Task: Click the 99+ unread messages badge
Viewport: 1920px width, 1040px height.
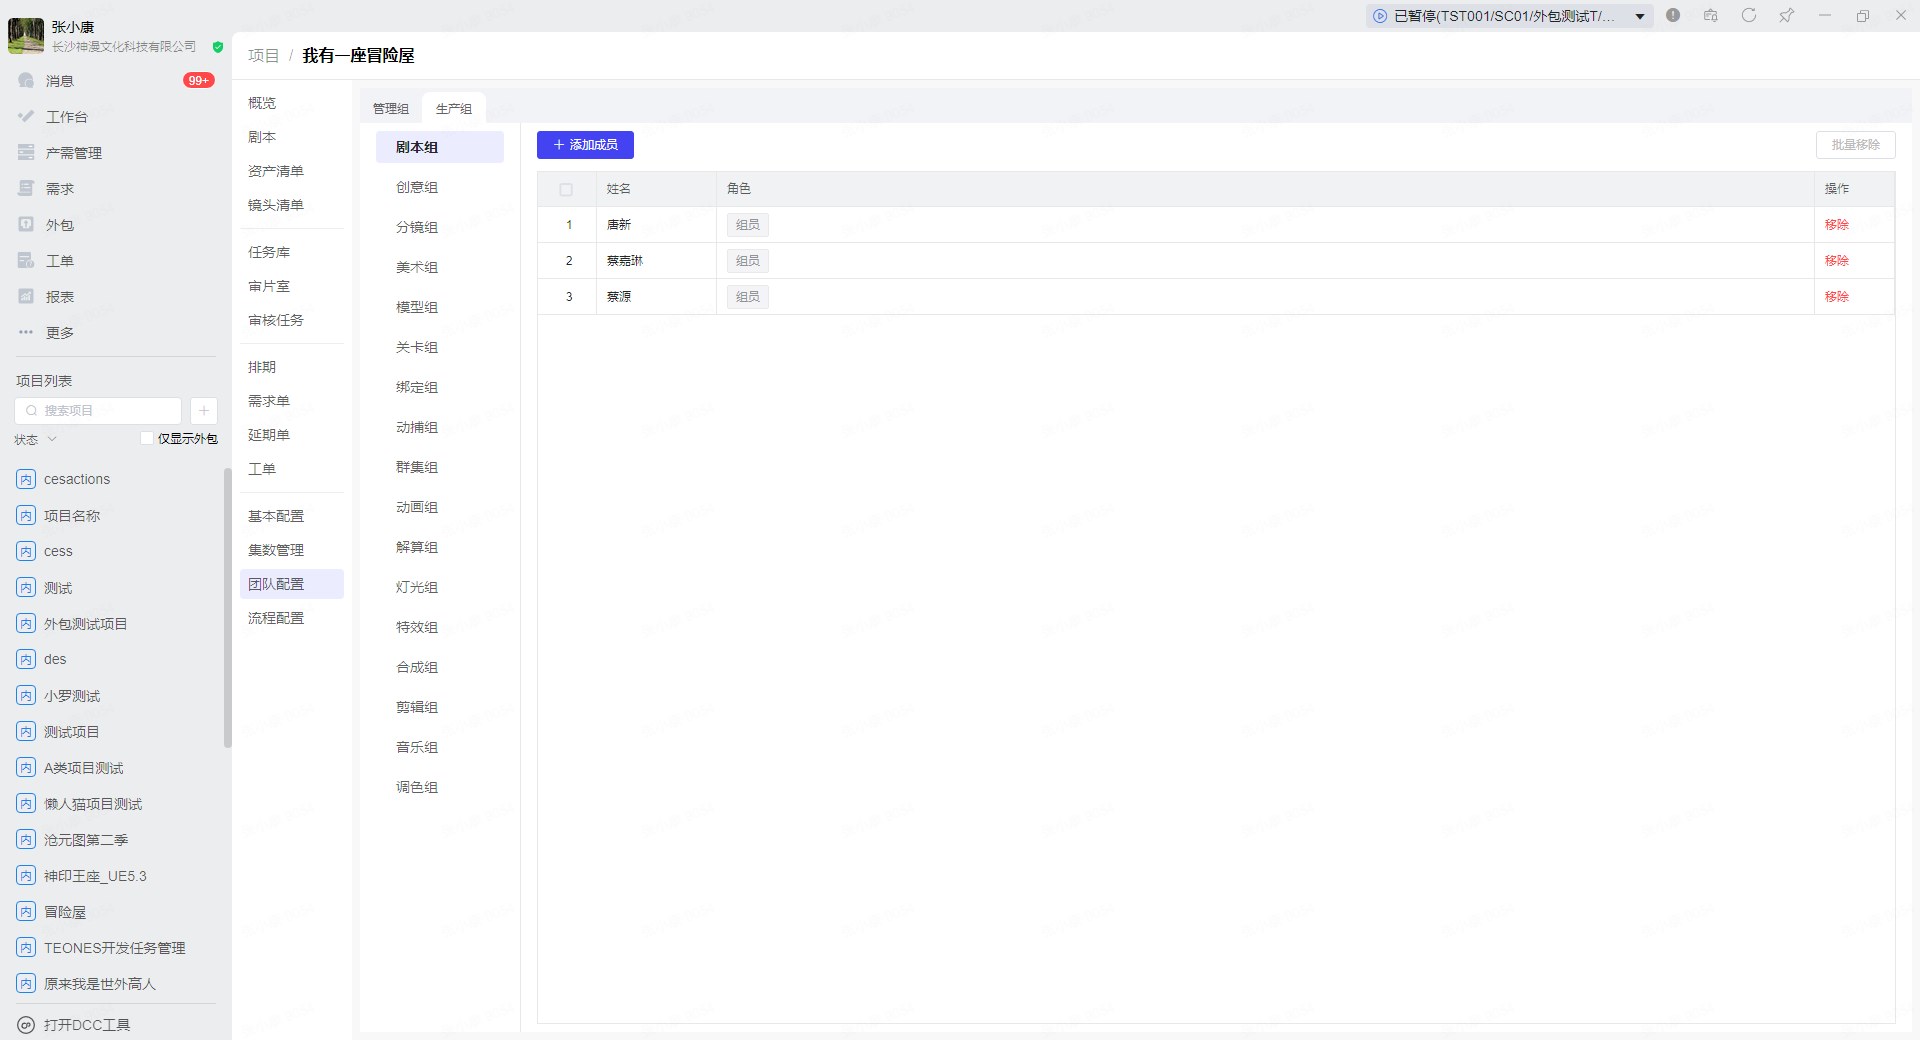Action: (198, 80)
